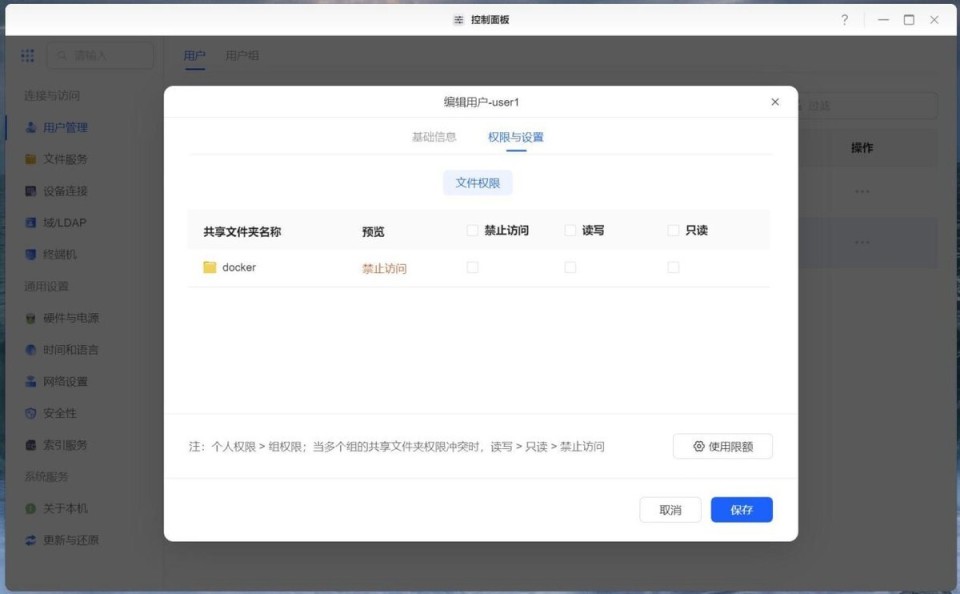
Task: Check the 只读 header checkbox
Action: 673,230
